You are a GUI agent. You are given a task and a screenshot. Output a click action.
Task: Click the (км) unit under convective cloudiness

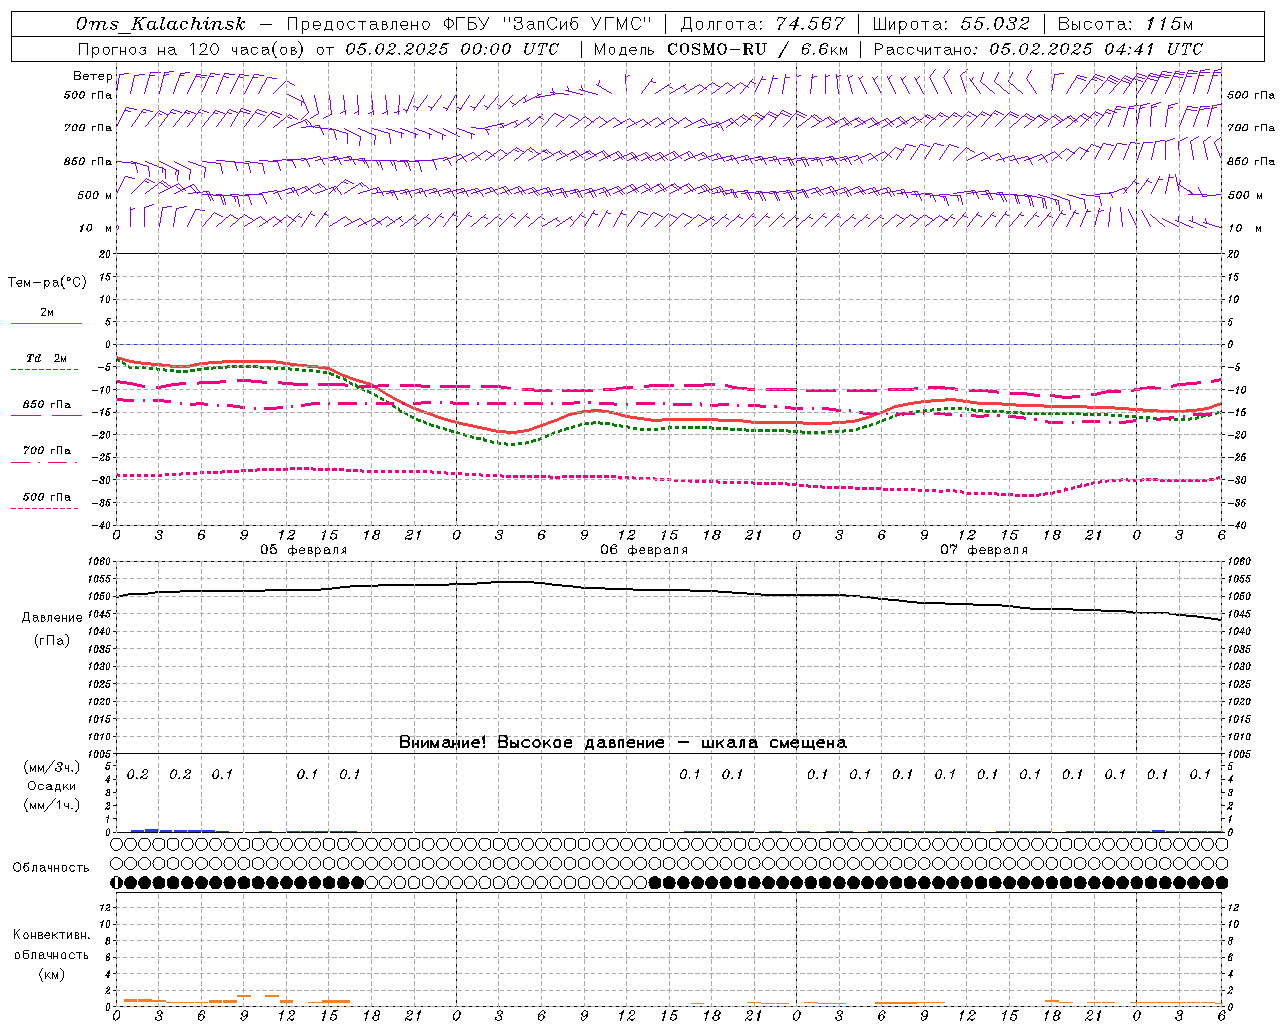51,974
